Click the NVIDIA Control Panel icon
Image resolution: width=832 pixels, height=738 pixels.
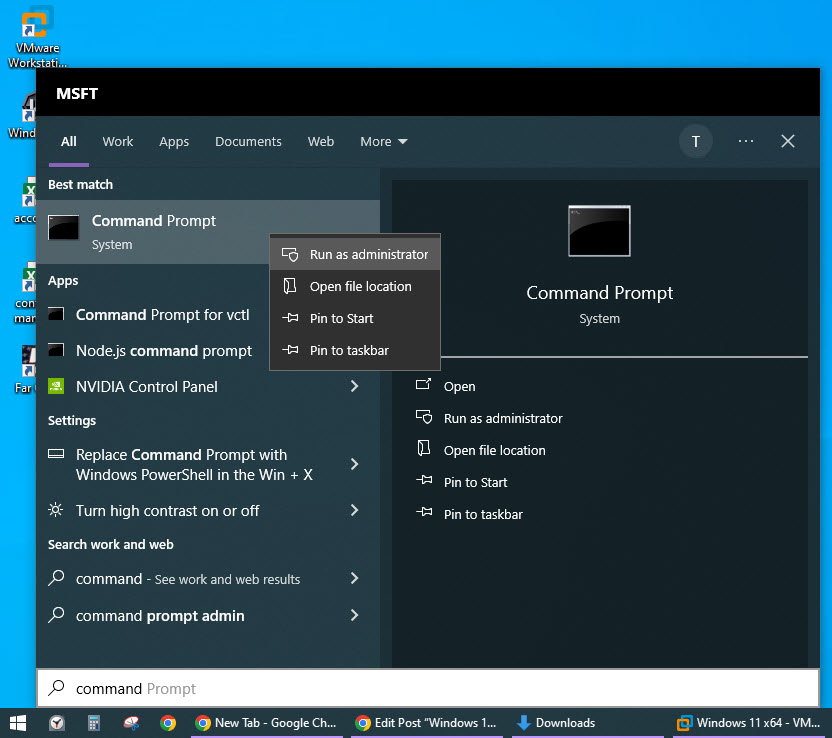click(57, 386)
